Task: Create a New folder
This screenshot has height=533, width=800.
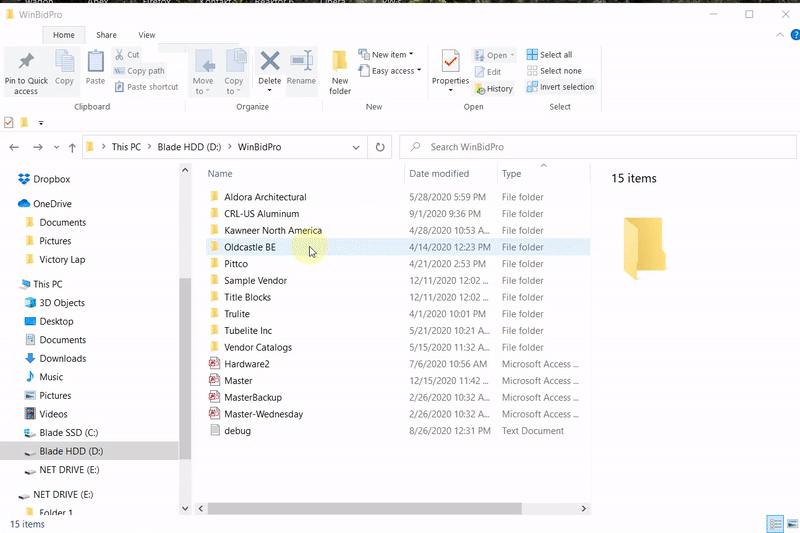Action: pyautogui.click(x=340, y=72)
